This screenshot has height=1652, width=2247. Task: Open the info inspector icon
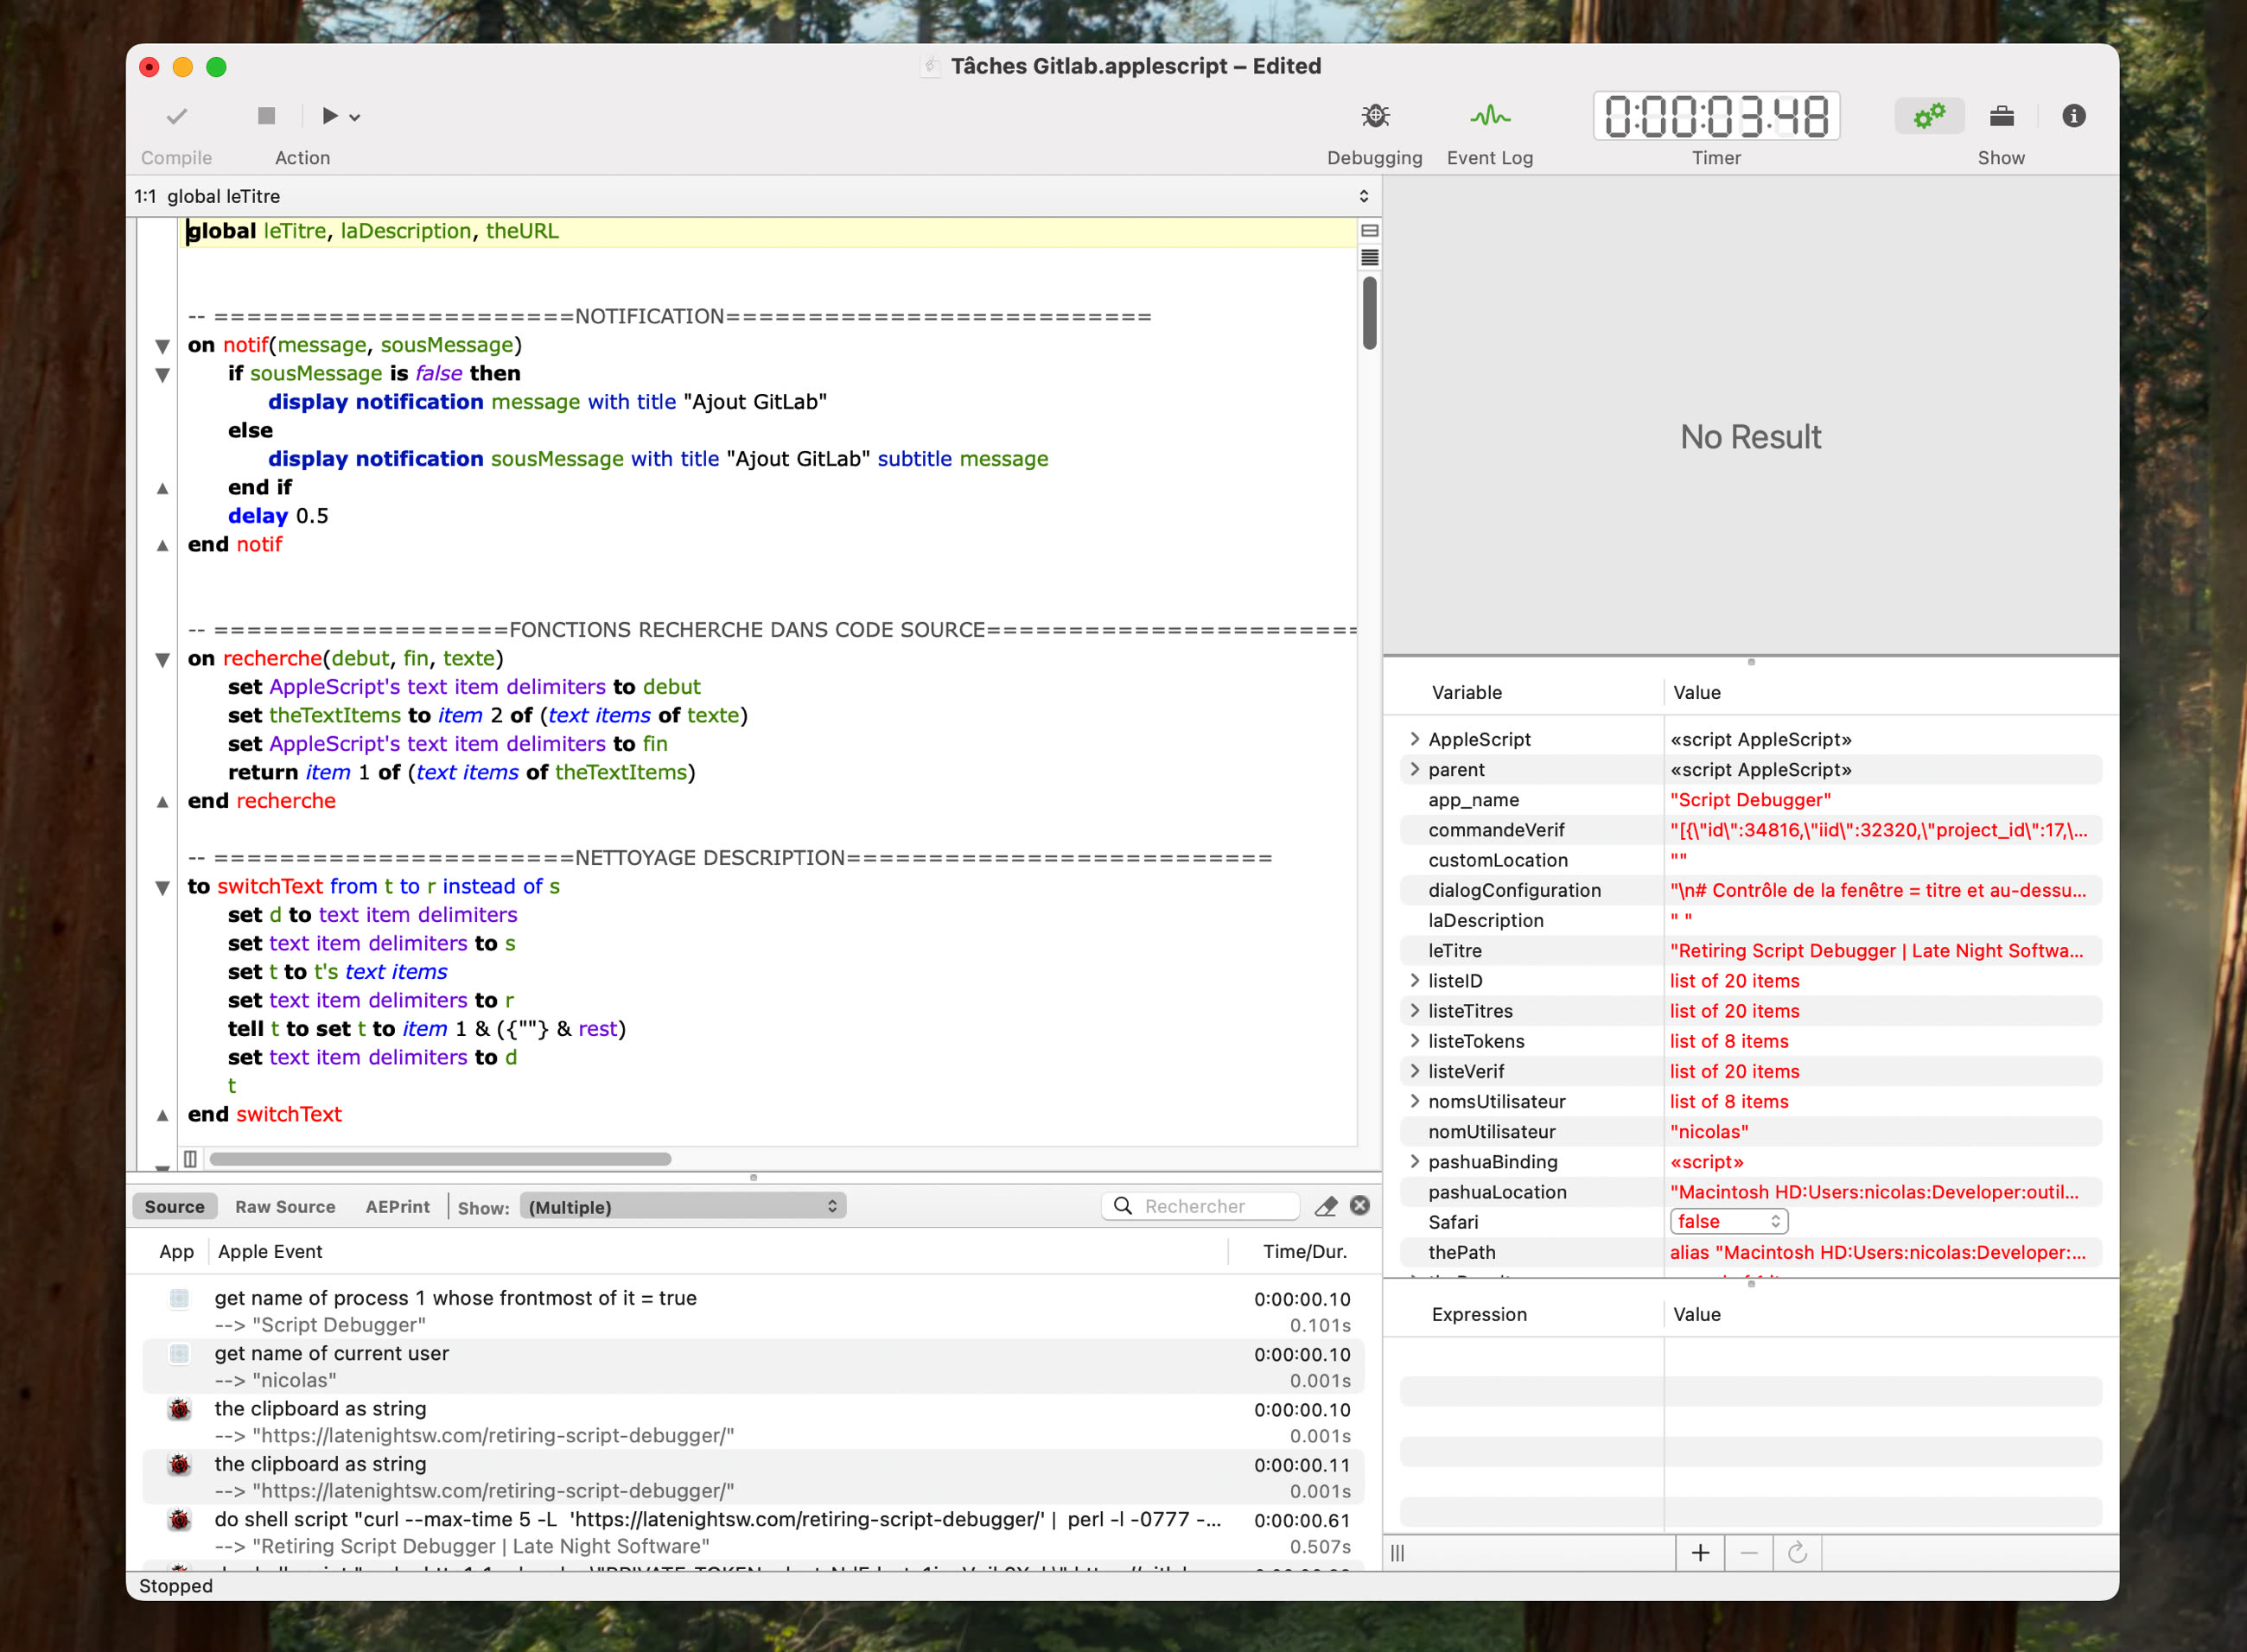[x=2073, y=116]
